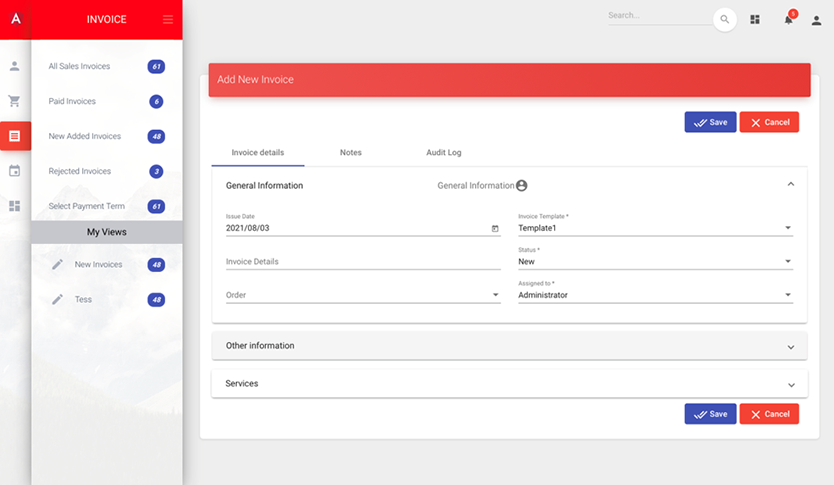The height and width of the screenshot is (485, 834).
Task: Select the calendar icon in left rail
Action: 14,171
